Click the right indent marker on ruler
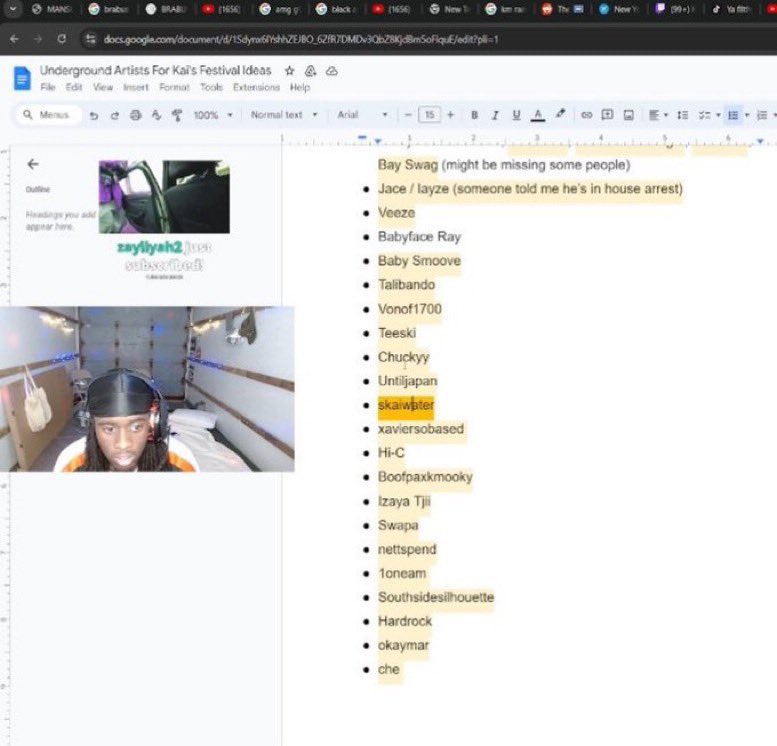The image size is (777, 746). [x=760, y=142]
